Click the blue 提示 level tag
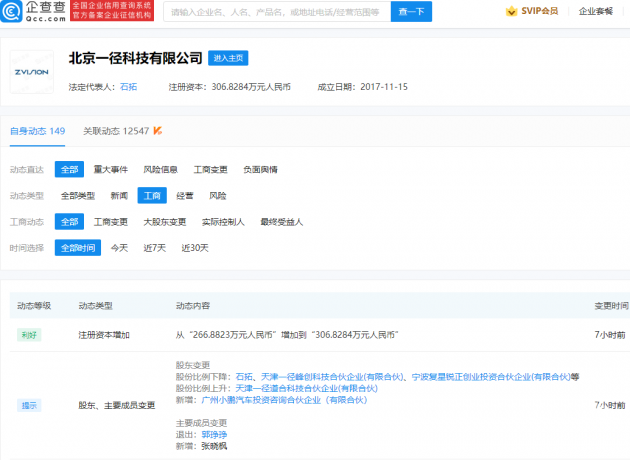The width and height of the screenshot is (630, 460). [30, 405]
